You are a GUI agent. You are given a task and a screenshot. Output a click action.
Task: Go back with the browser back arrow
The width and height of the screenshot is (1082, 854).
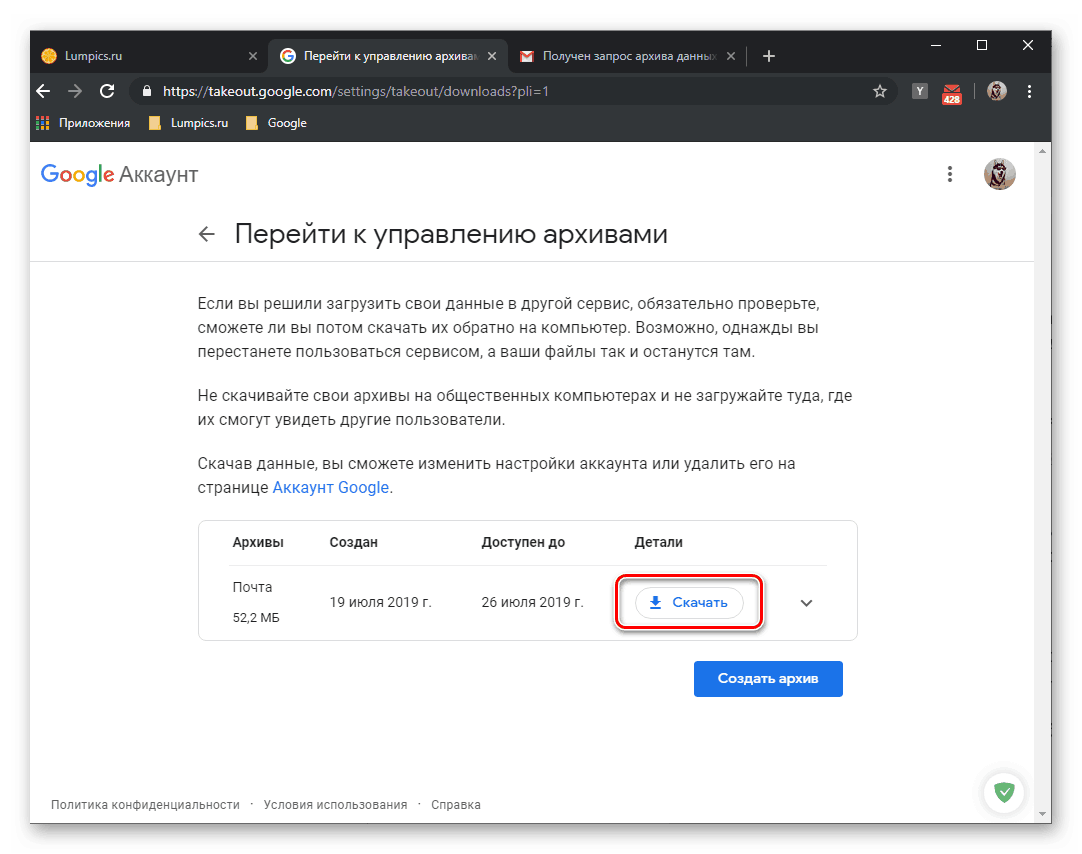click(x=43, y=91)
